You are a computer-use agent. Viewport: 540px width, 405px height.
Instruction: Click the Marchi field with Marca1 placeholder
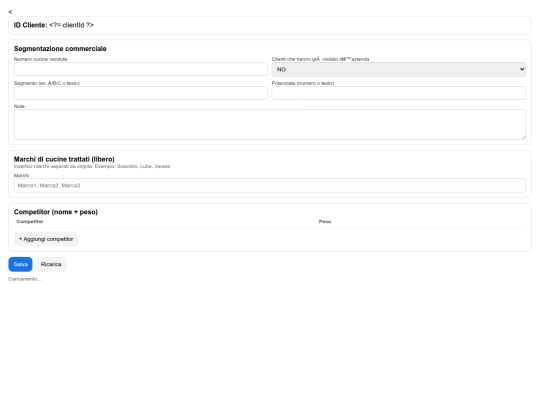pyautogui.click(x=270, y=185)
